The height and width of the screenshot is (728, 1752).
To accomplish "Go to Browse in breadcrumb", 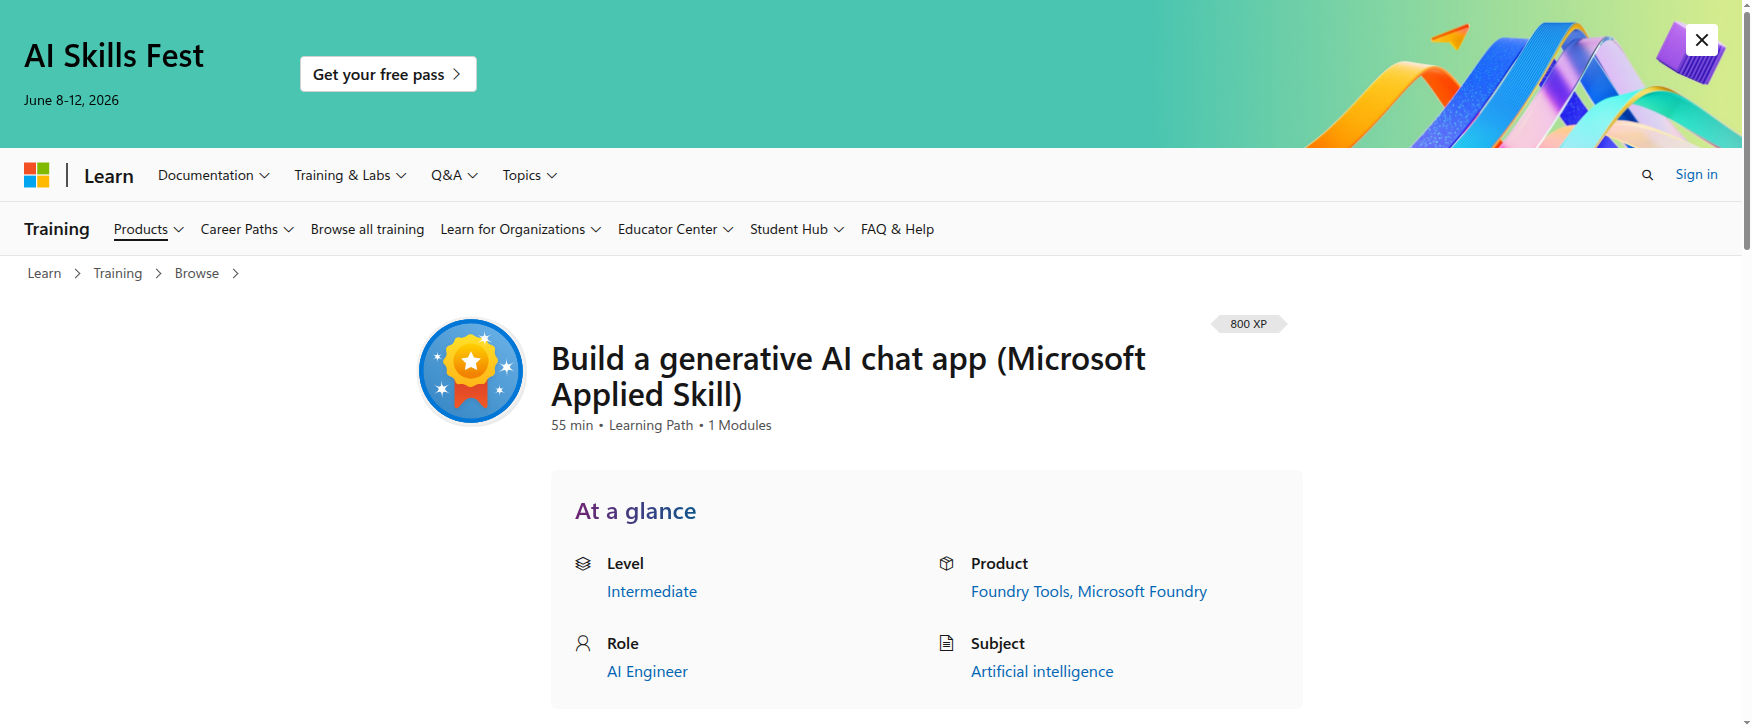I will 197,273.
